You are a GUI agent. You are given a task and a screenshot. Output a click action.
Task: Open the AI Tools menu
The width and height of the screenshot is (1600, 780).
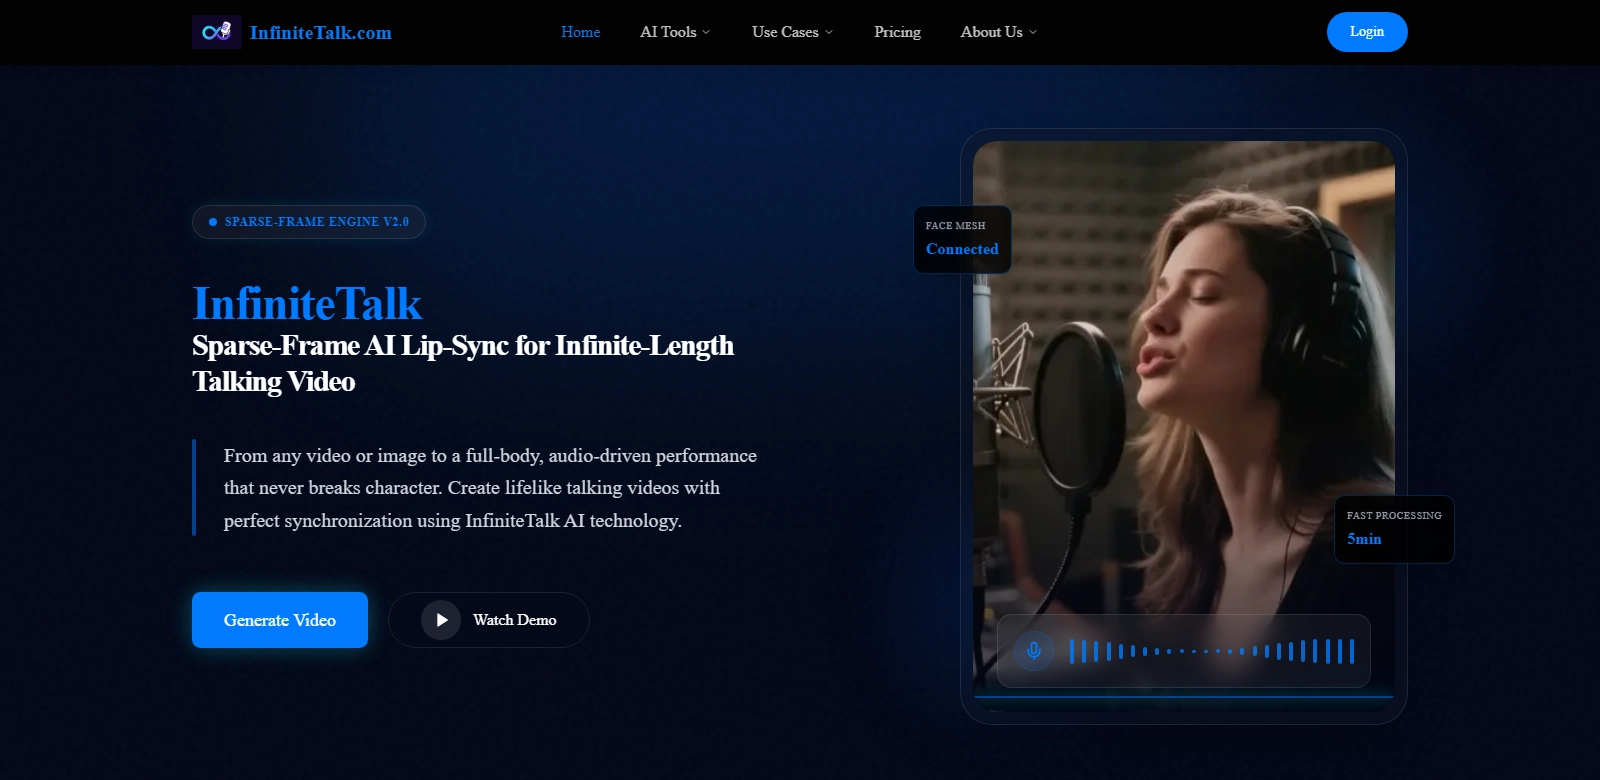pos(675,32)
